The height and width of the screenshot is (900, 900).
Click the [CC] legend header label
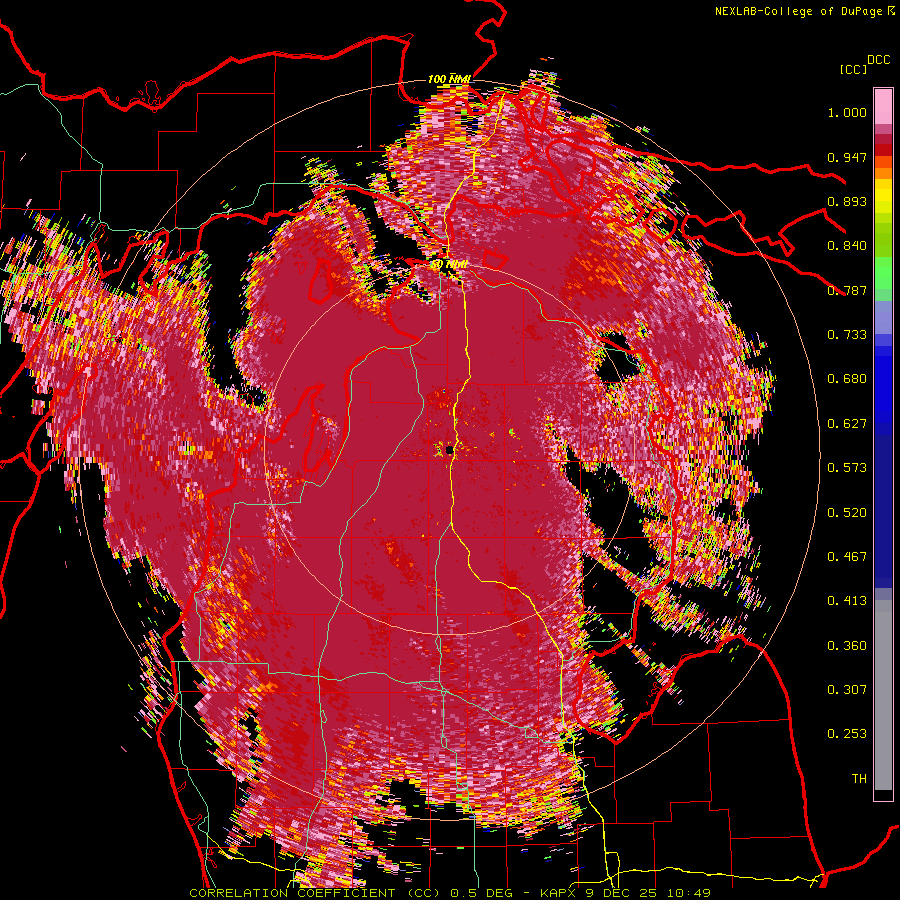tap(853, 69)
